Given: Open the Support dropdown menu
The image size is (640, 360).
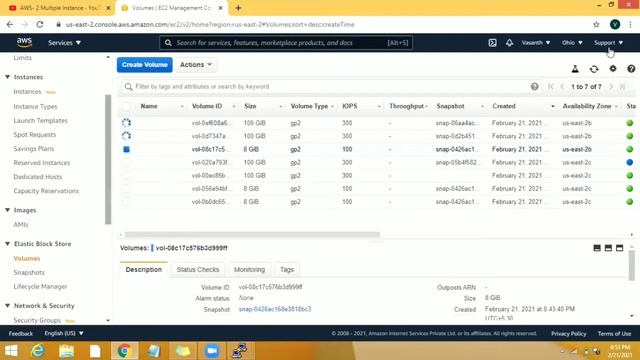Looking at the screenshot, I should [608, 42].
